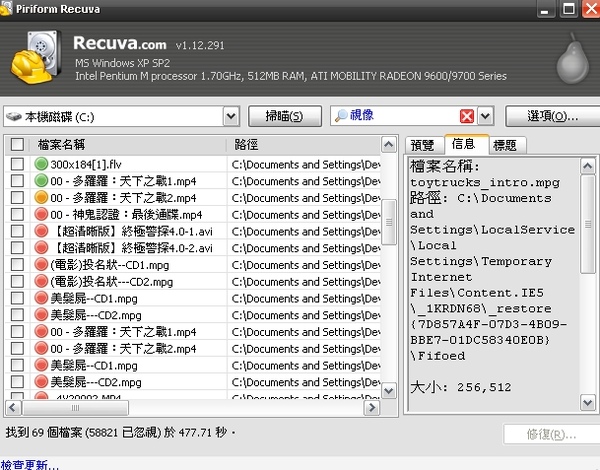
Task: Click the red status dot for (電影)投名狀--CD1.mpg
Action: pyautogui.click(x=41, y=264)
